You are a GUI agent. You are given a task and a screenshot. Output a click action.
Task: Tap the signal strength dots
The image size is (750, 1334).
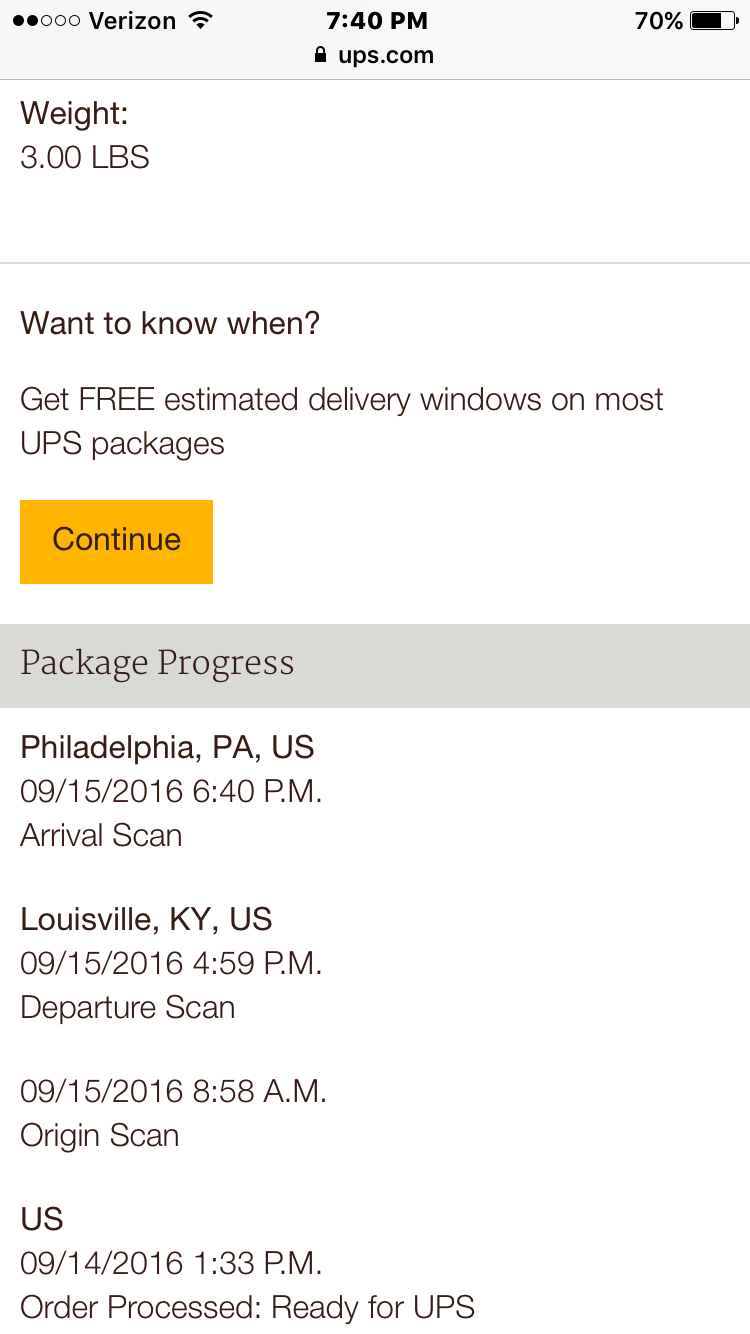47,21
